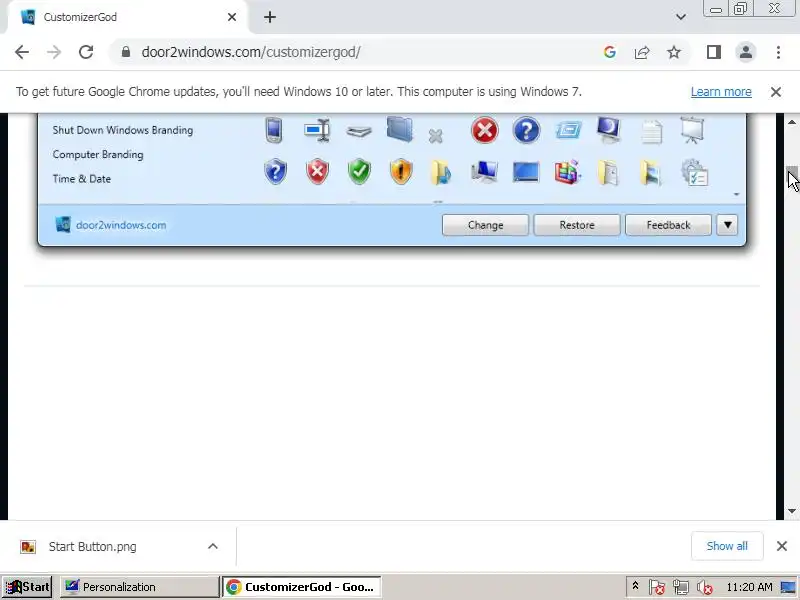Open a new tab

point(270,17)
